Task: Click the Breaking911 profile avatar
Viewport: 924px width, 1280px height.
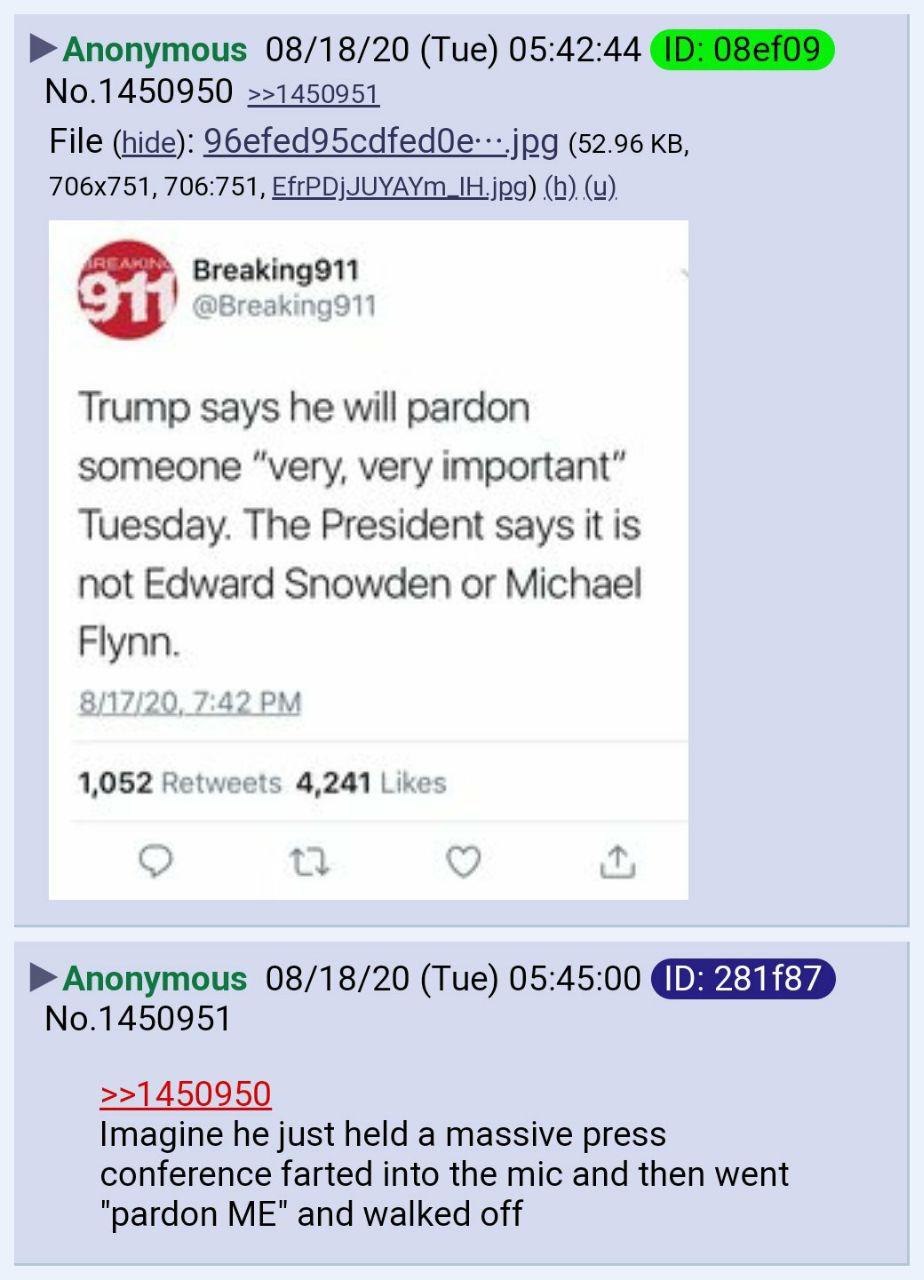Action: (127, 289)
